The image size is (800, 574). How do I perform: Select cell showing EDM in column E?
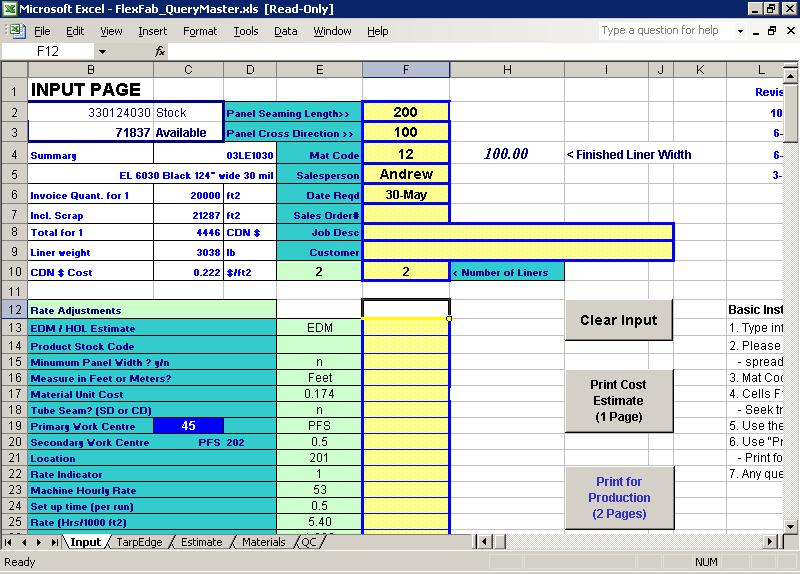click(319, 328)
